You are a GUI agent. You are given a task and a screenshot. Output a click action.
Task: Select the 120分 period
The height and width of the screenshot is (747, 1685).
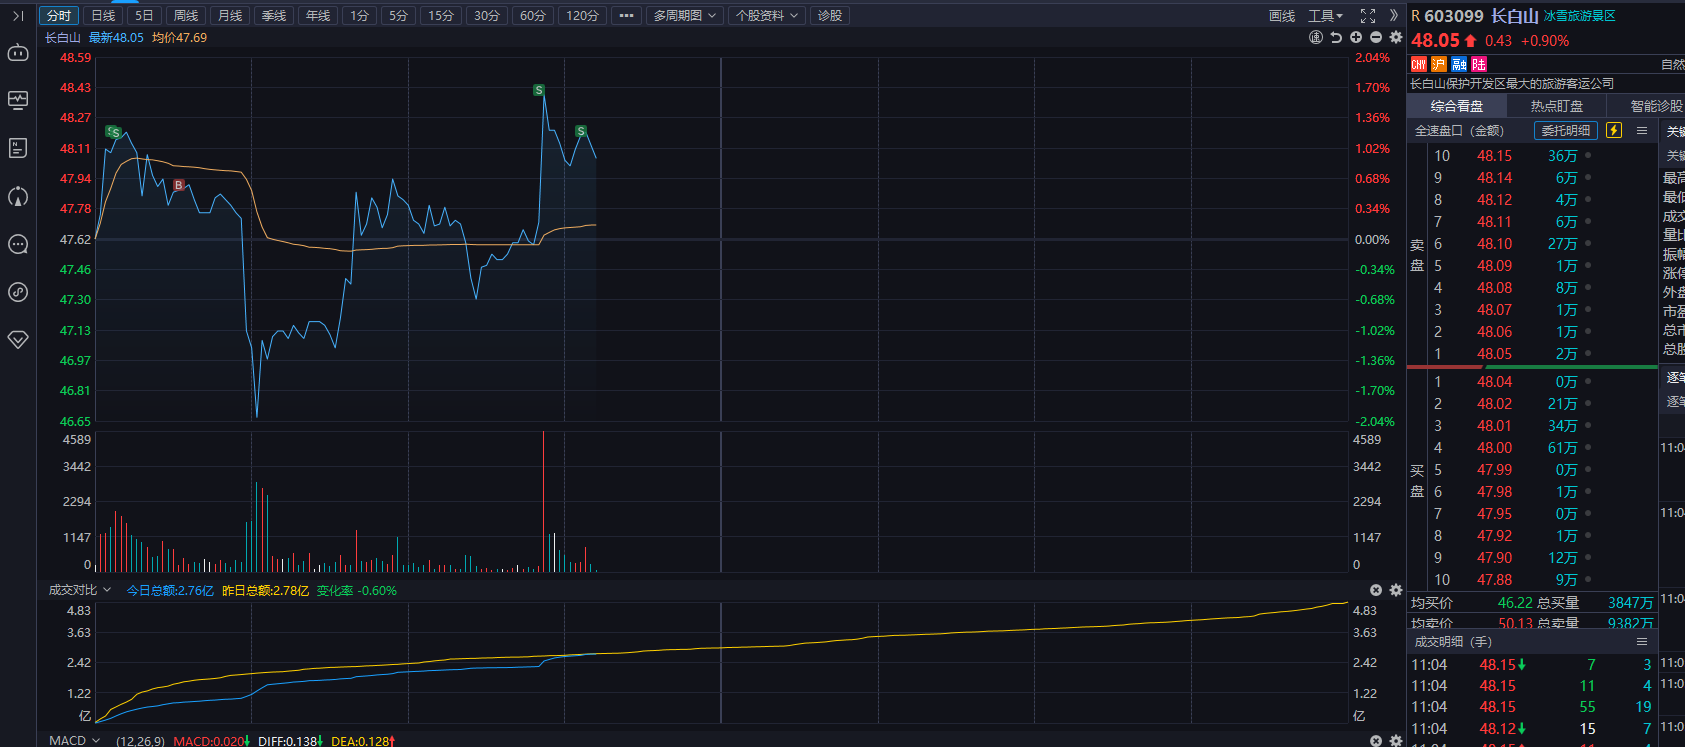tap(582, 16)
